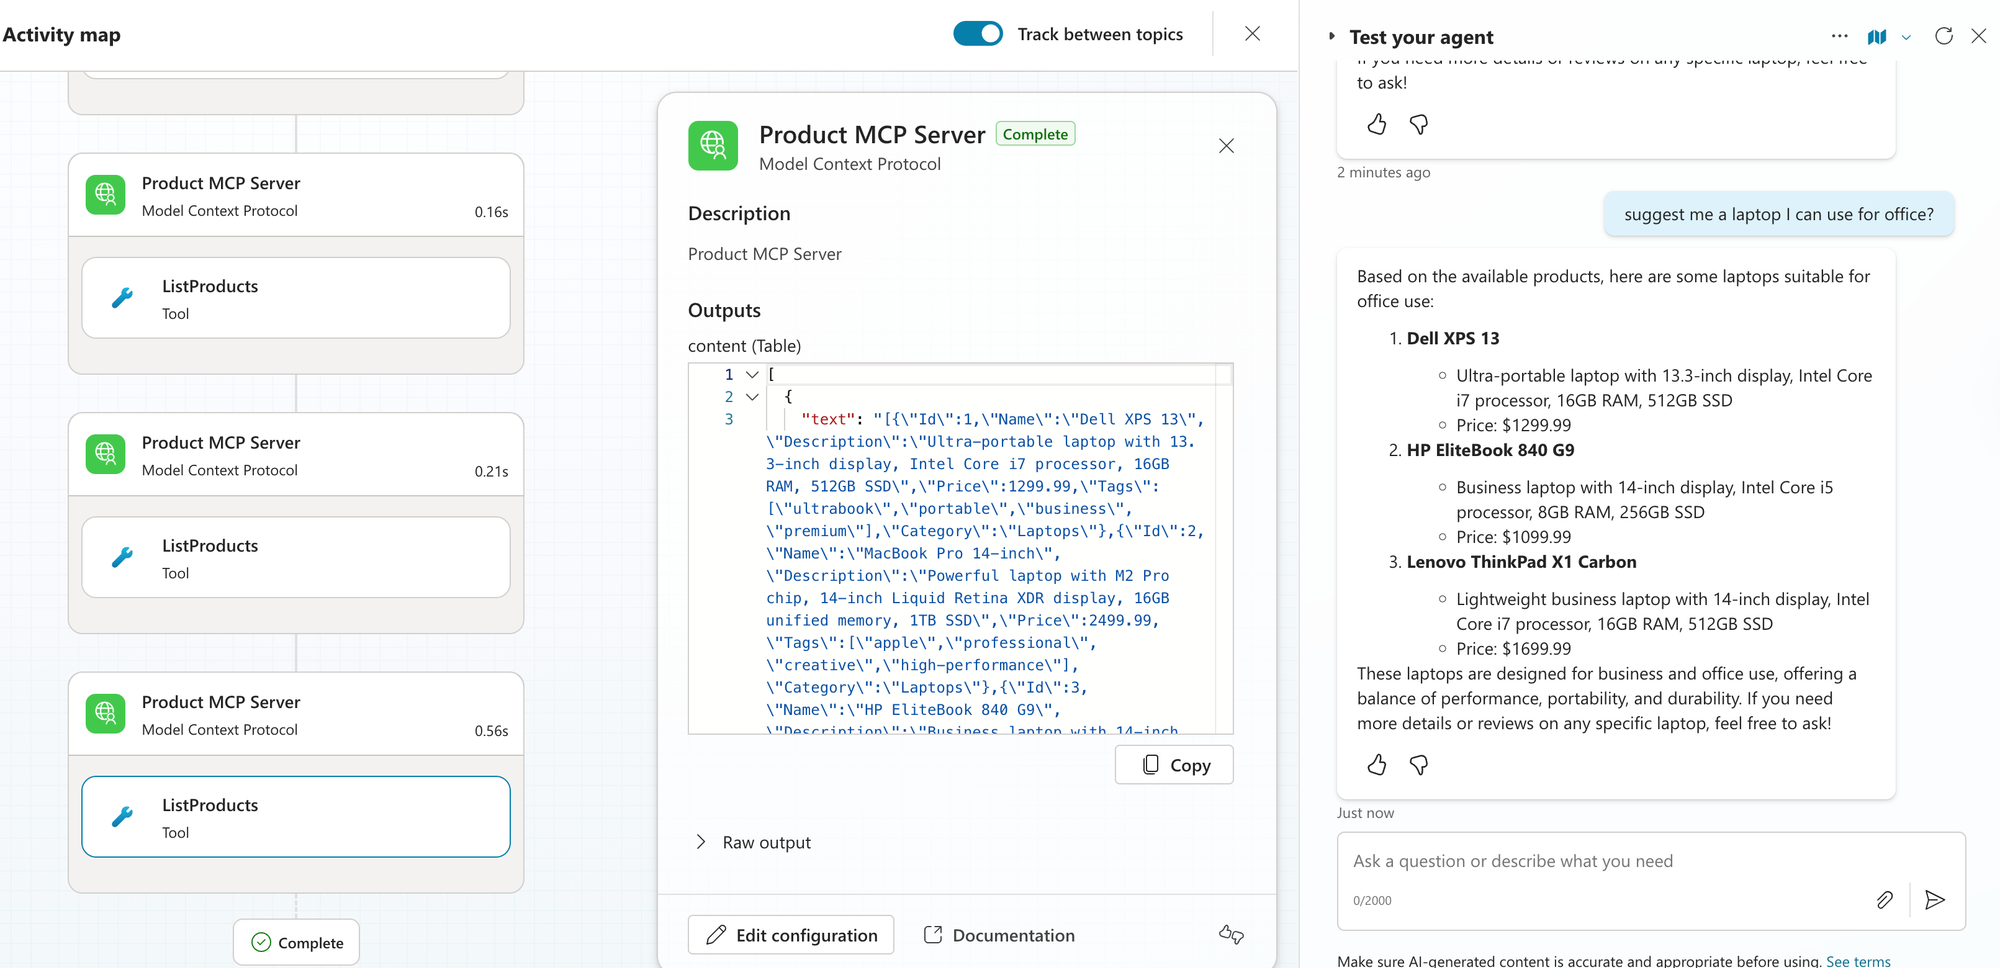The height and width of the screenshot is (968, 2000).
Task: Click the Copy button
Action: (x=1174, y=765)
